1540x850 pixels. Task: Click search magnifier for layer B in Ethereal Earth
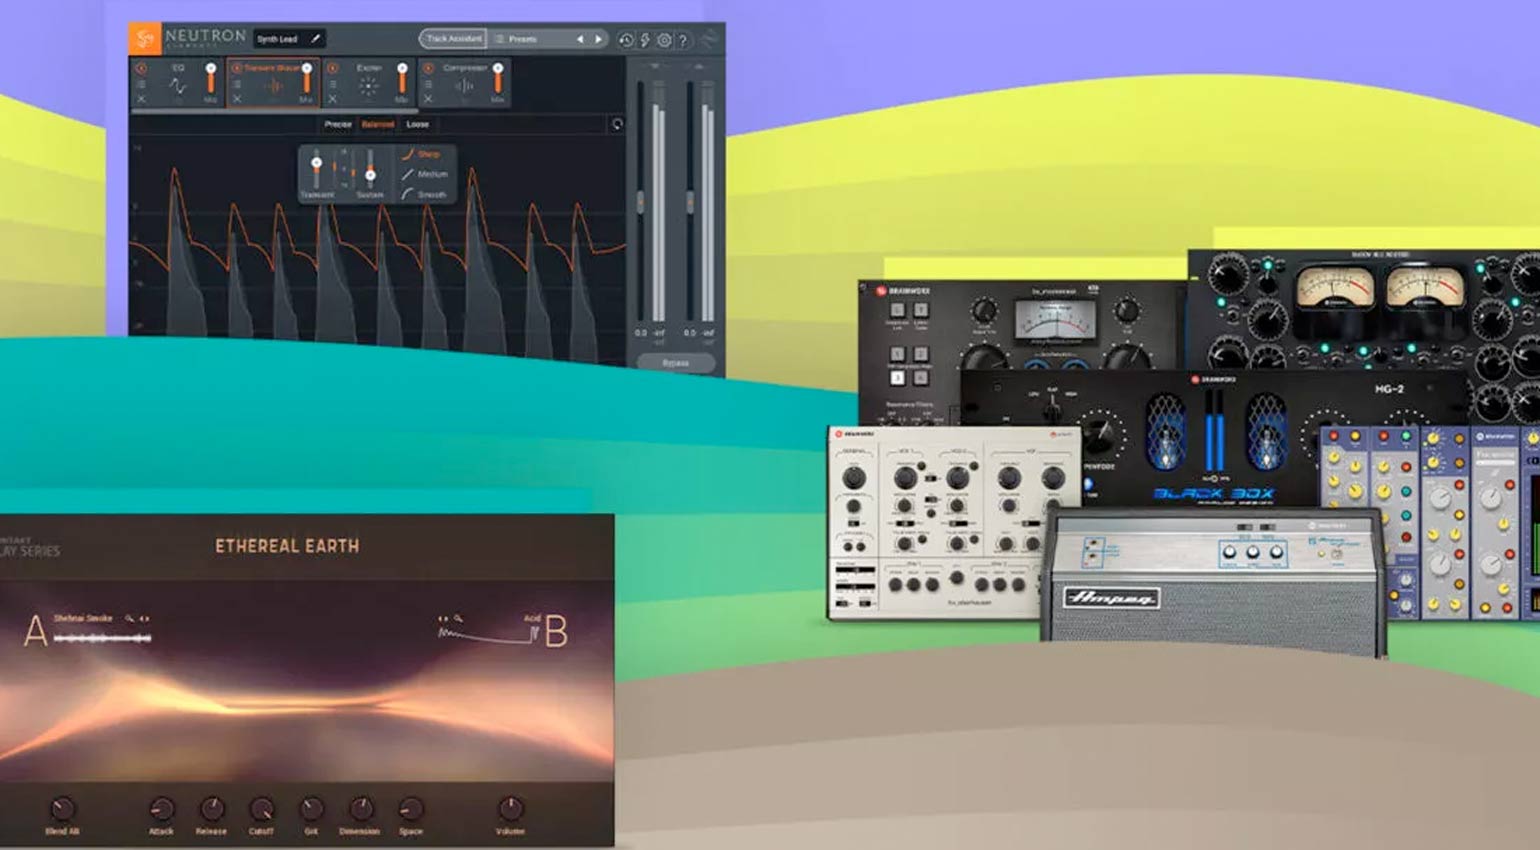point(458,619)
